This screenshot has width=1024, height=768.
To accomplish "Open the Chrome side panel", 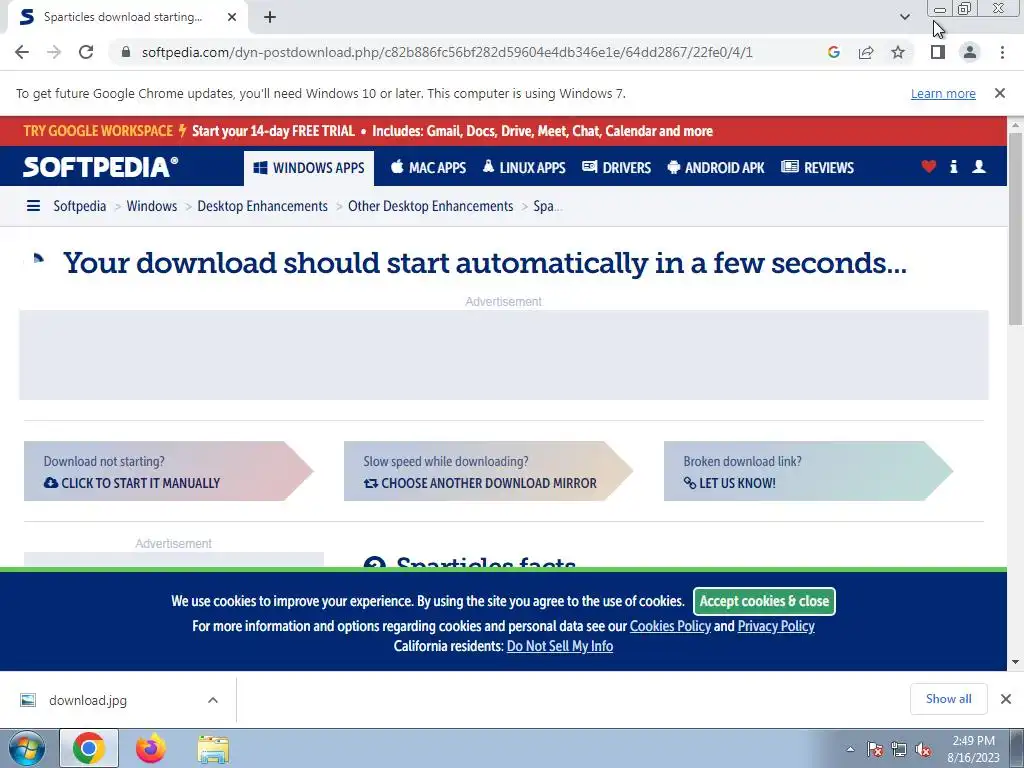I will click(938, 52).
